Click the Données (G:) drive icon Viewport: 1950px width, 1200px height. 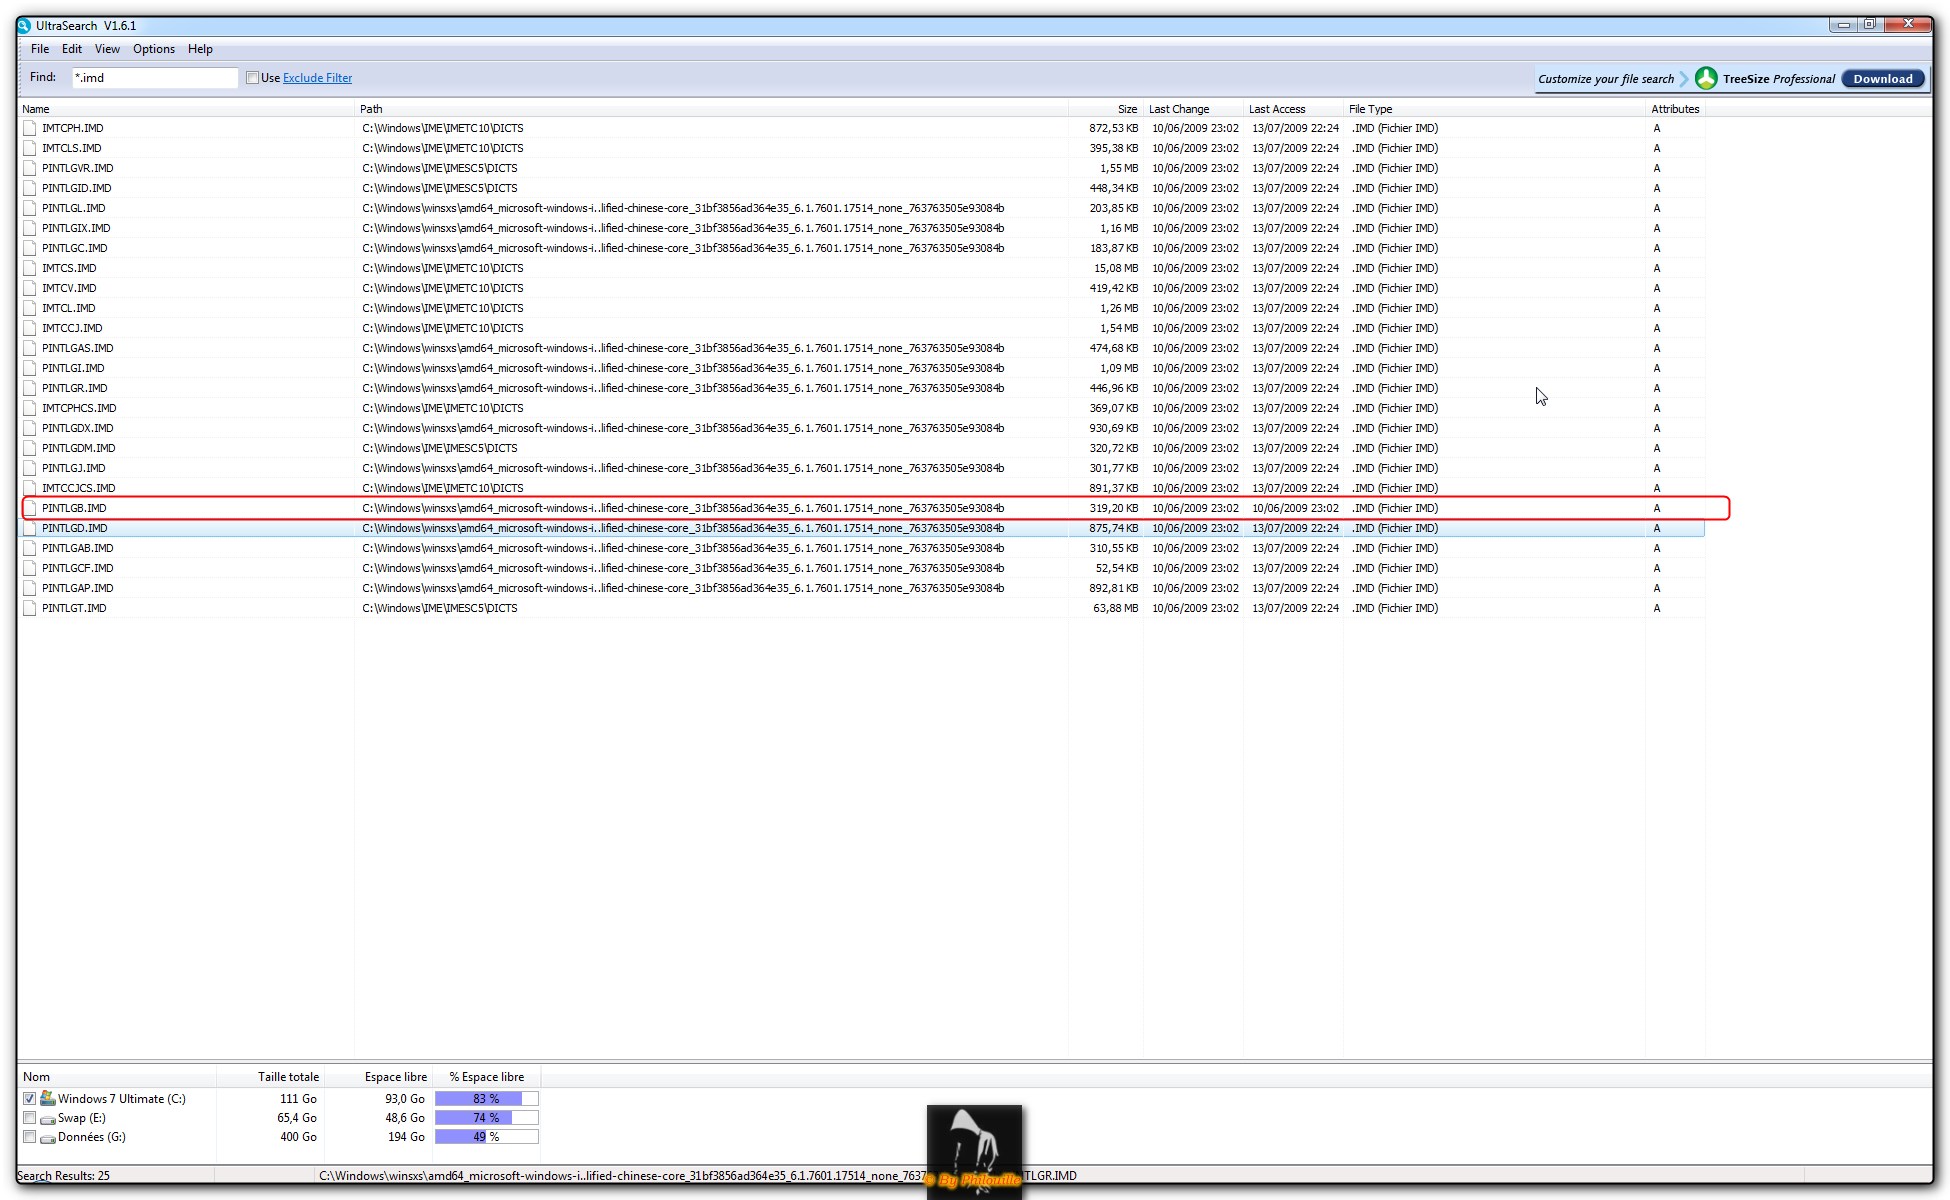pos(47,1137)
